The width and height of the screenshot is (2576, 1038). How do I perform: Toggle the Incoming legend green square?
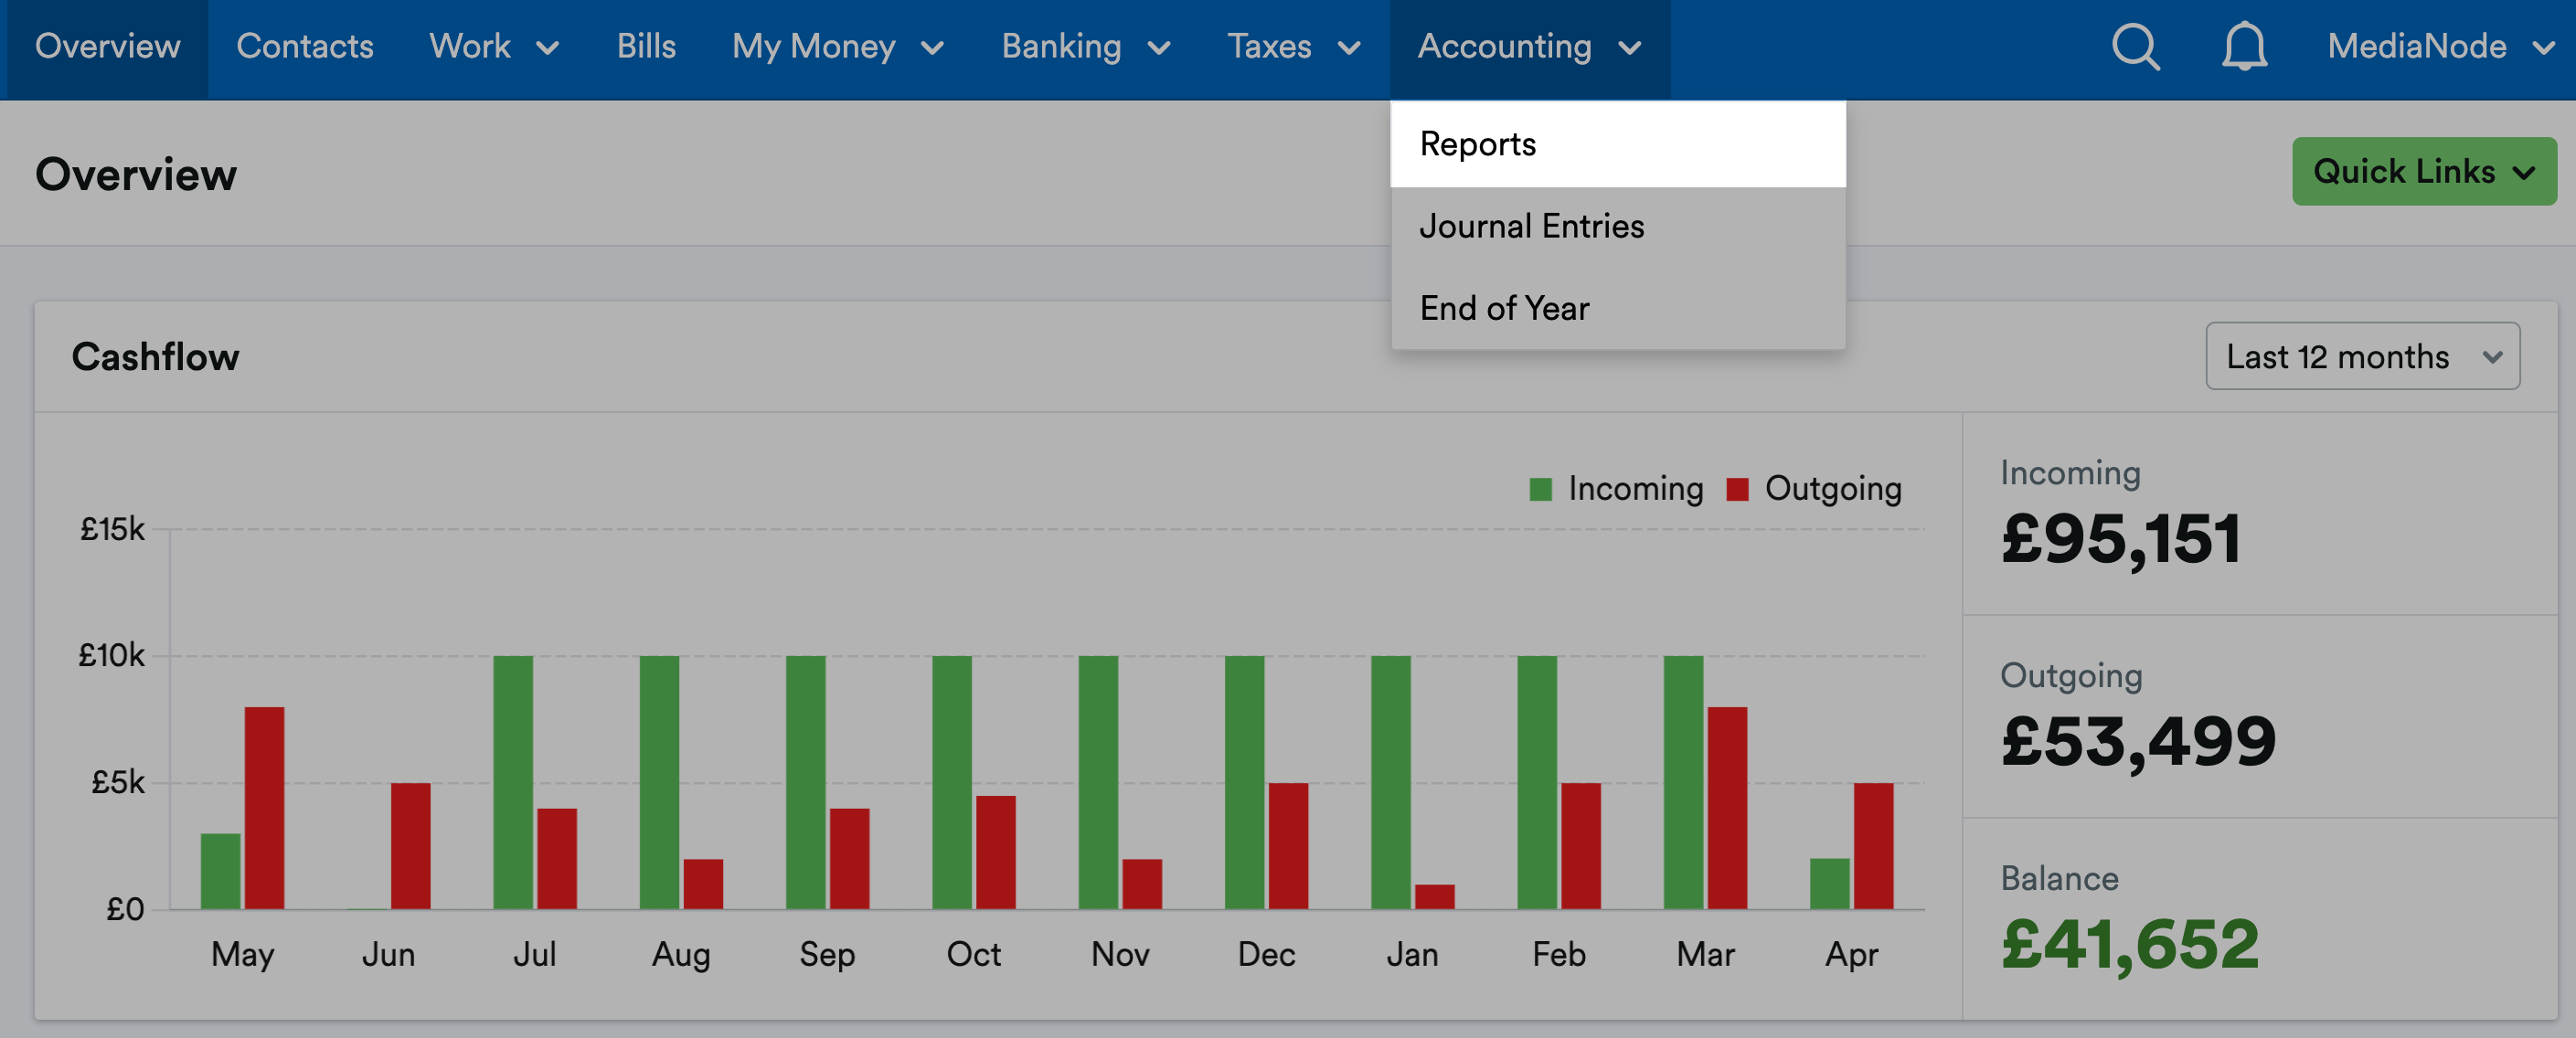[1540, 489]
